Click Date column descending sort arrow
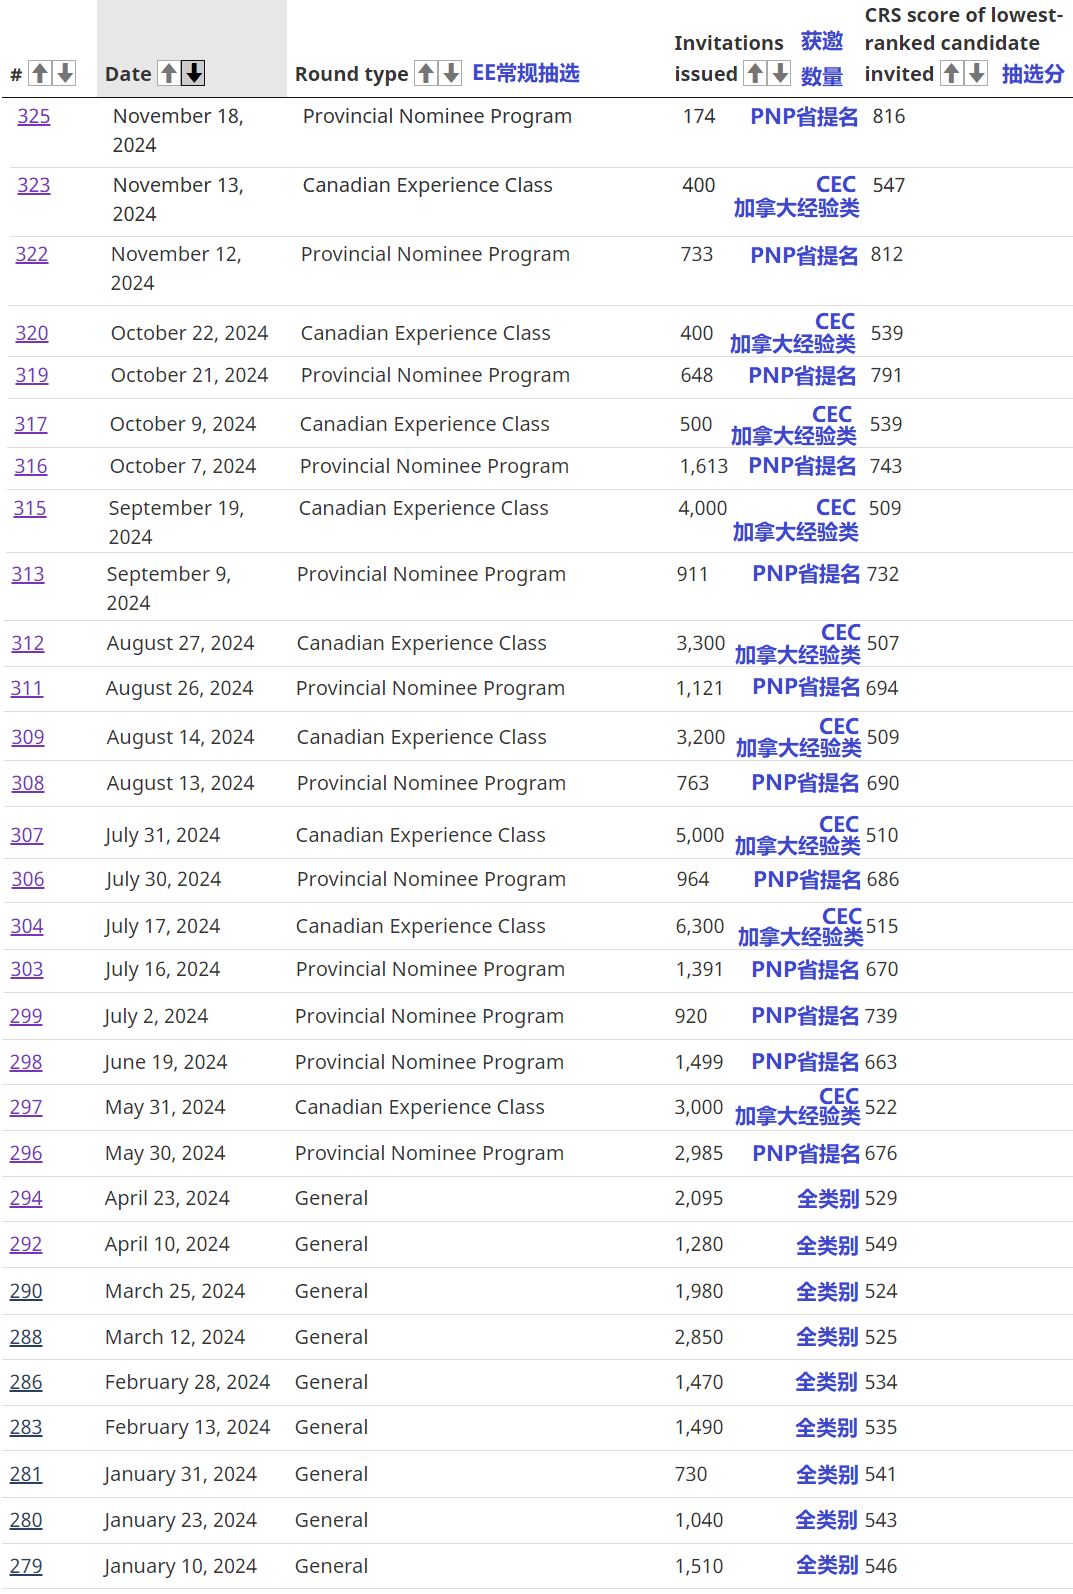 (194, 73)
